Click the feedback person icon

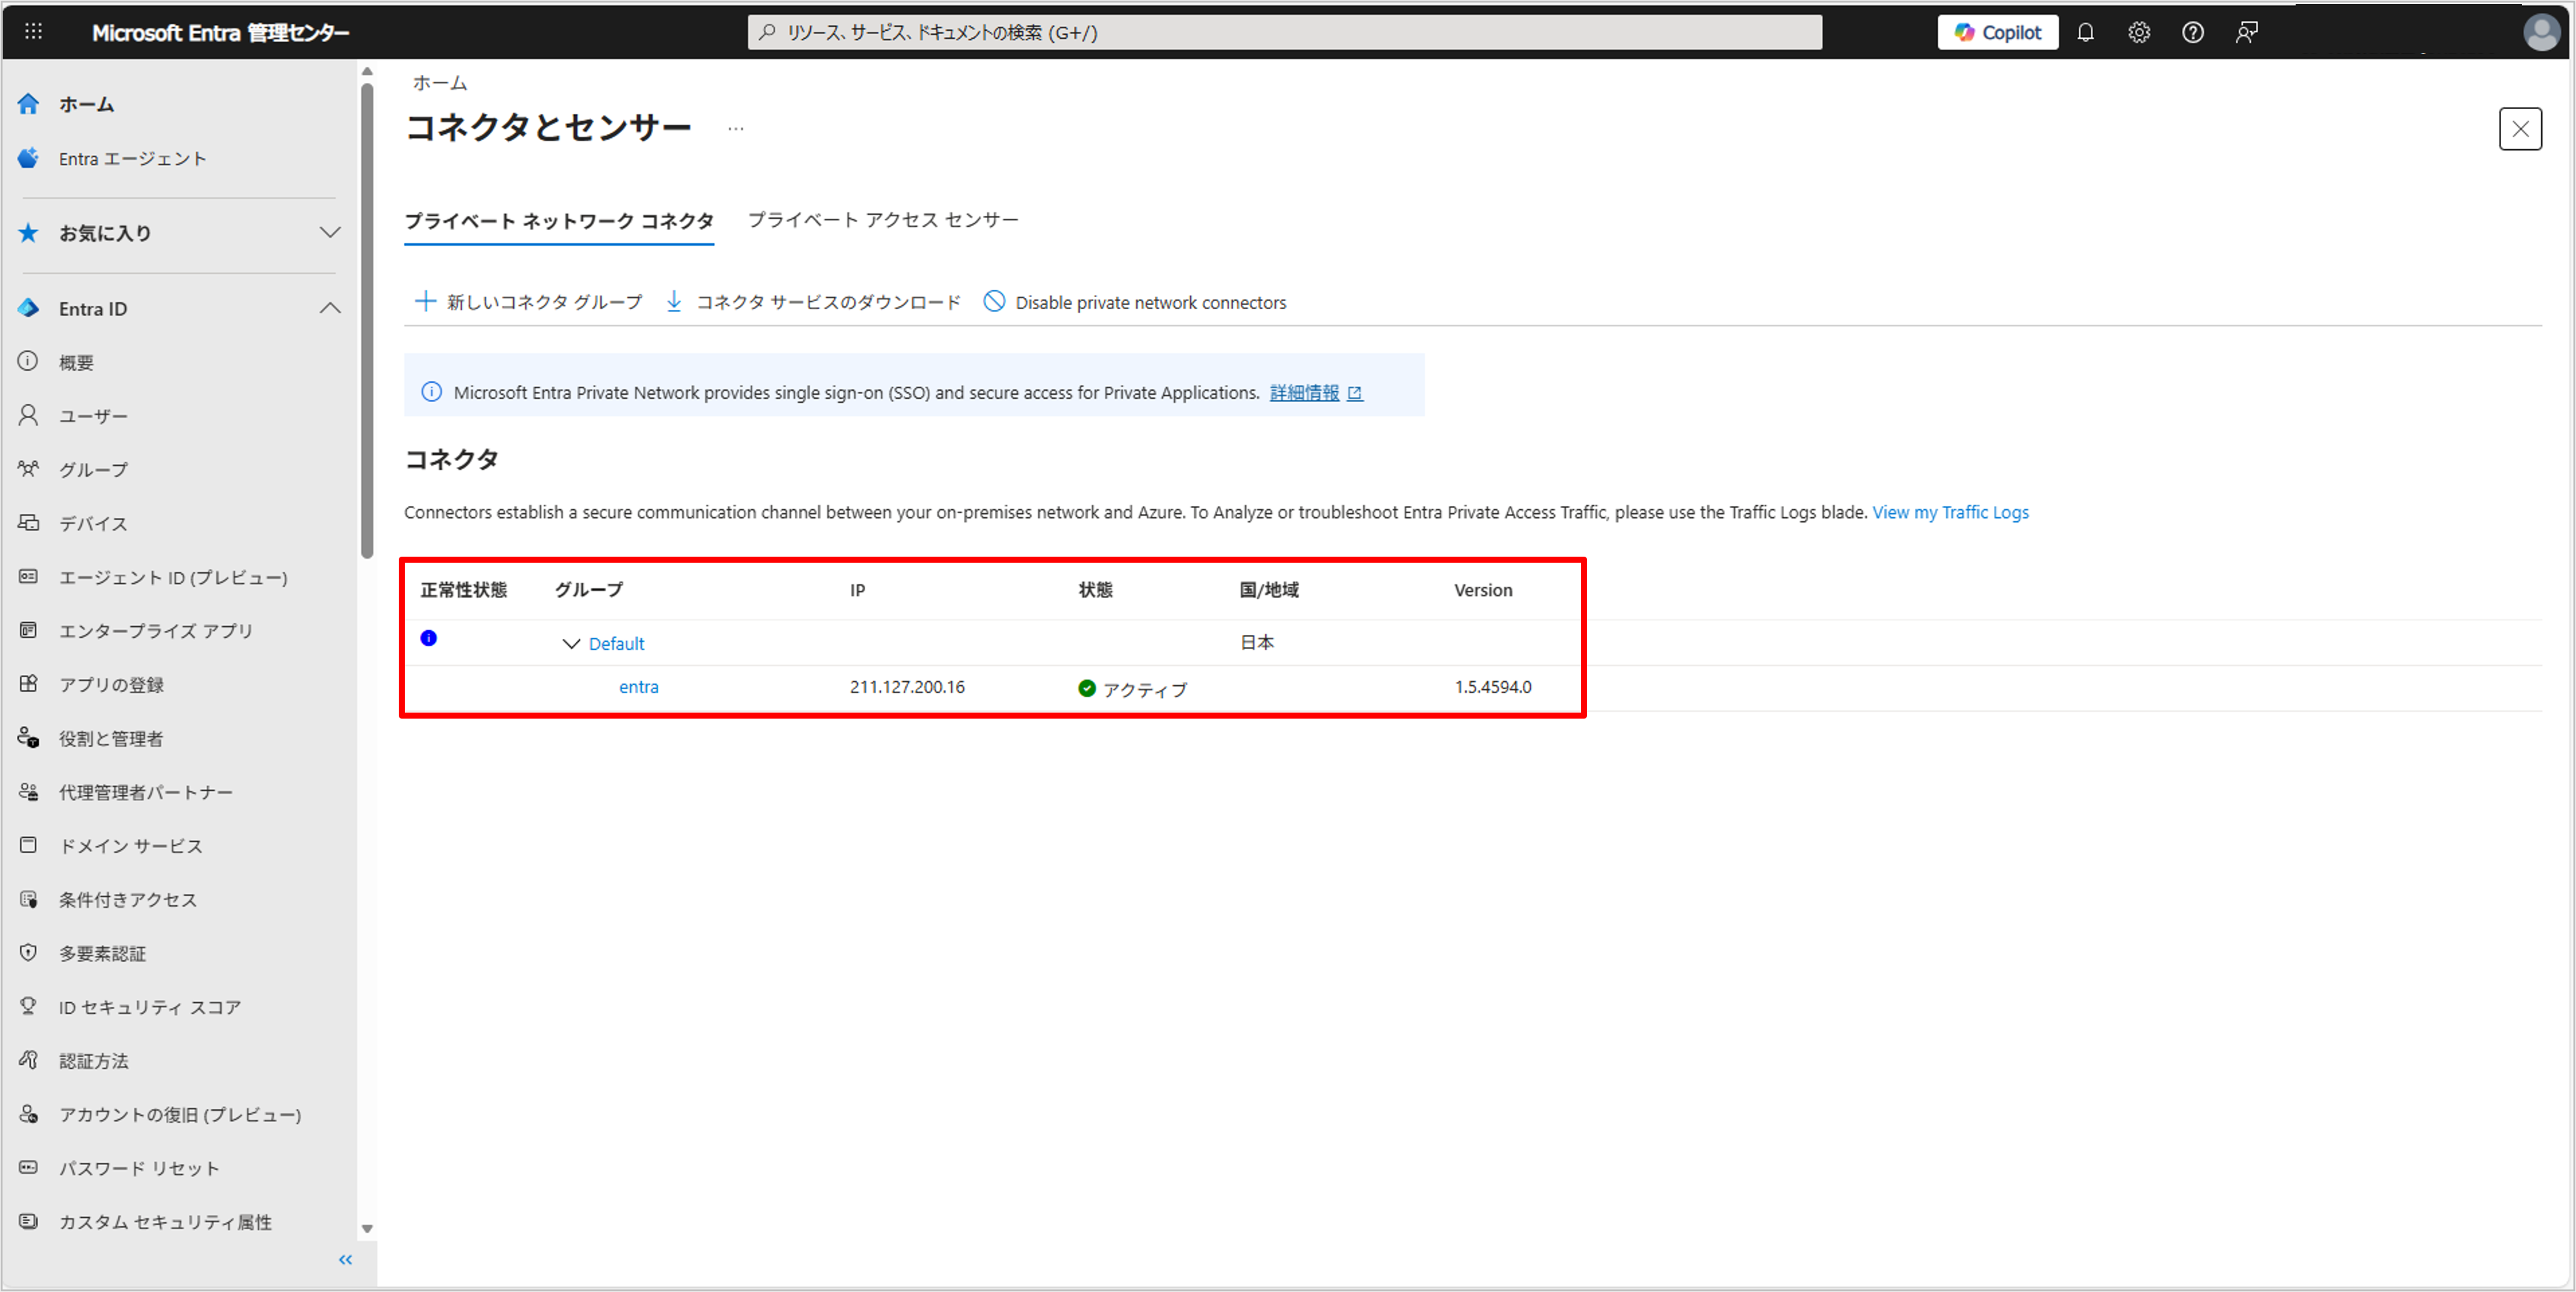tap(2247, 32)
